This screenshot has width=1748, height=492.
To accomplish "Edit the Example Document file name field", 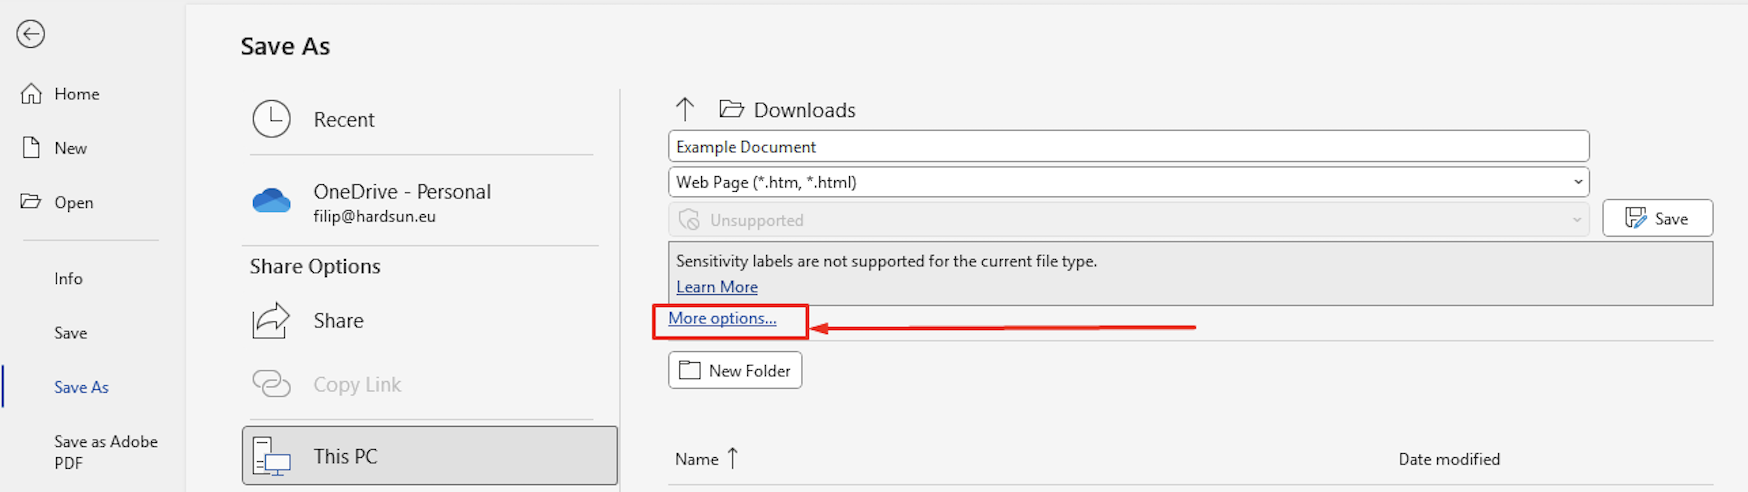I will click(1128, 147).
